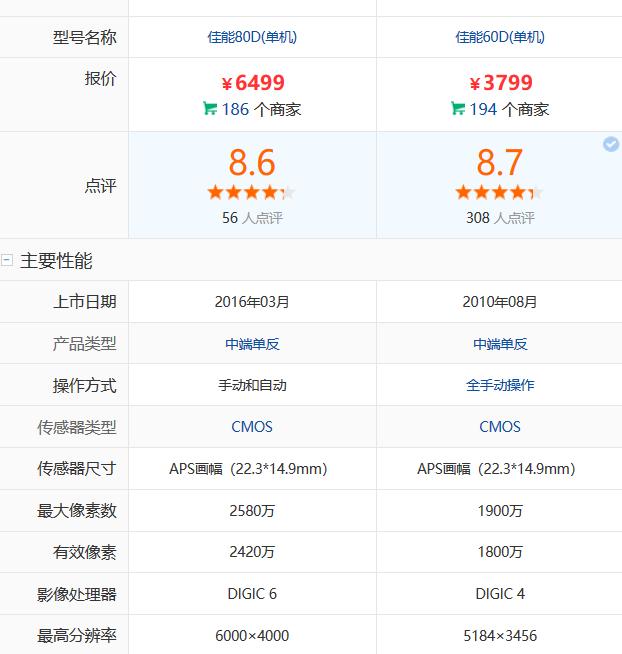Viewport: 622px width, 654px height.
Task: Click the 8.6 rating score for 80D
Action: click(252, 162)
